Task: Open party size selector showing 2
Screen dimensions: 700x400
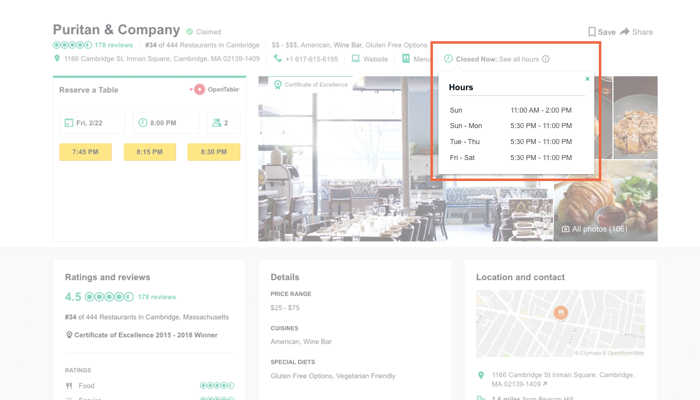Action: pos(224,123)
